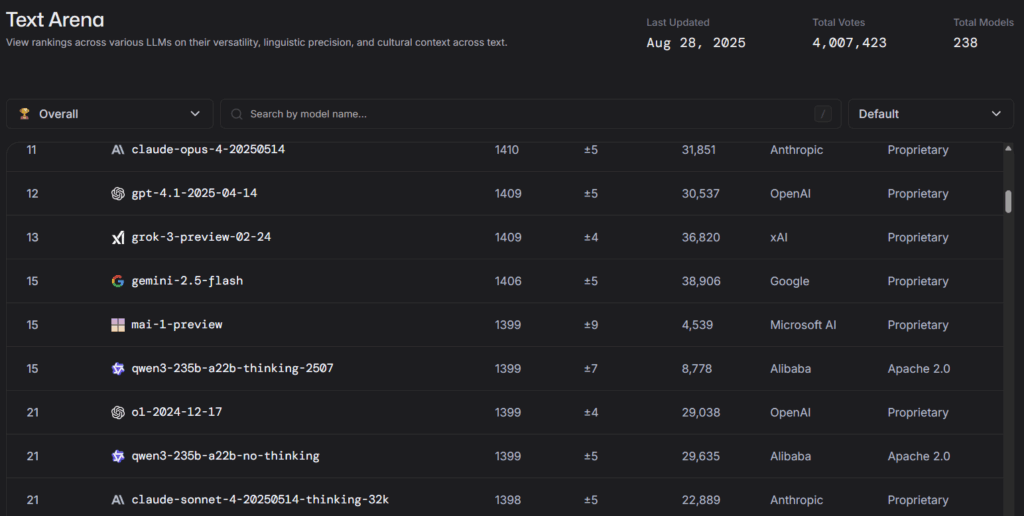Click the total votes value 4,007,423
Screen dimensions: 1024x516
(x=849, y=43)
